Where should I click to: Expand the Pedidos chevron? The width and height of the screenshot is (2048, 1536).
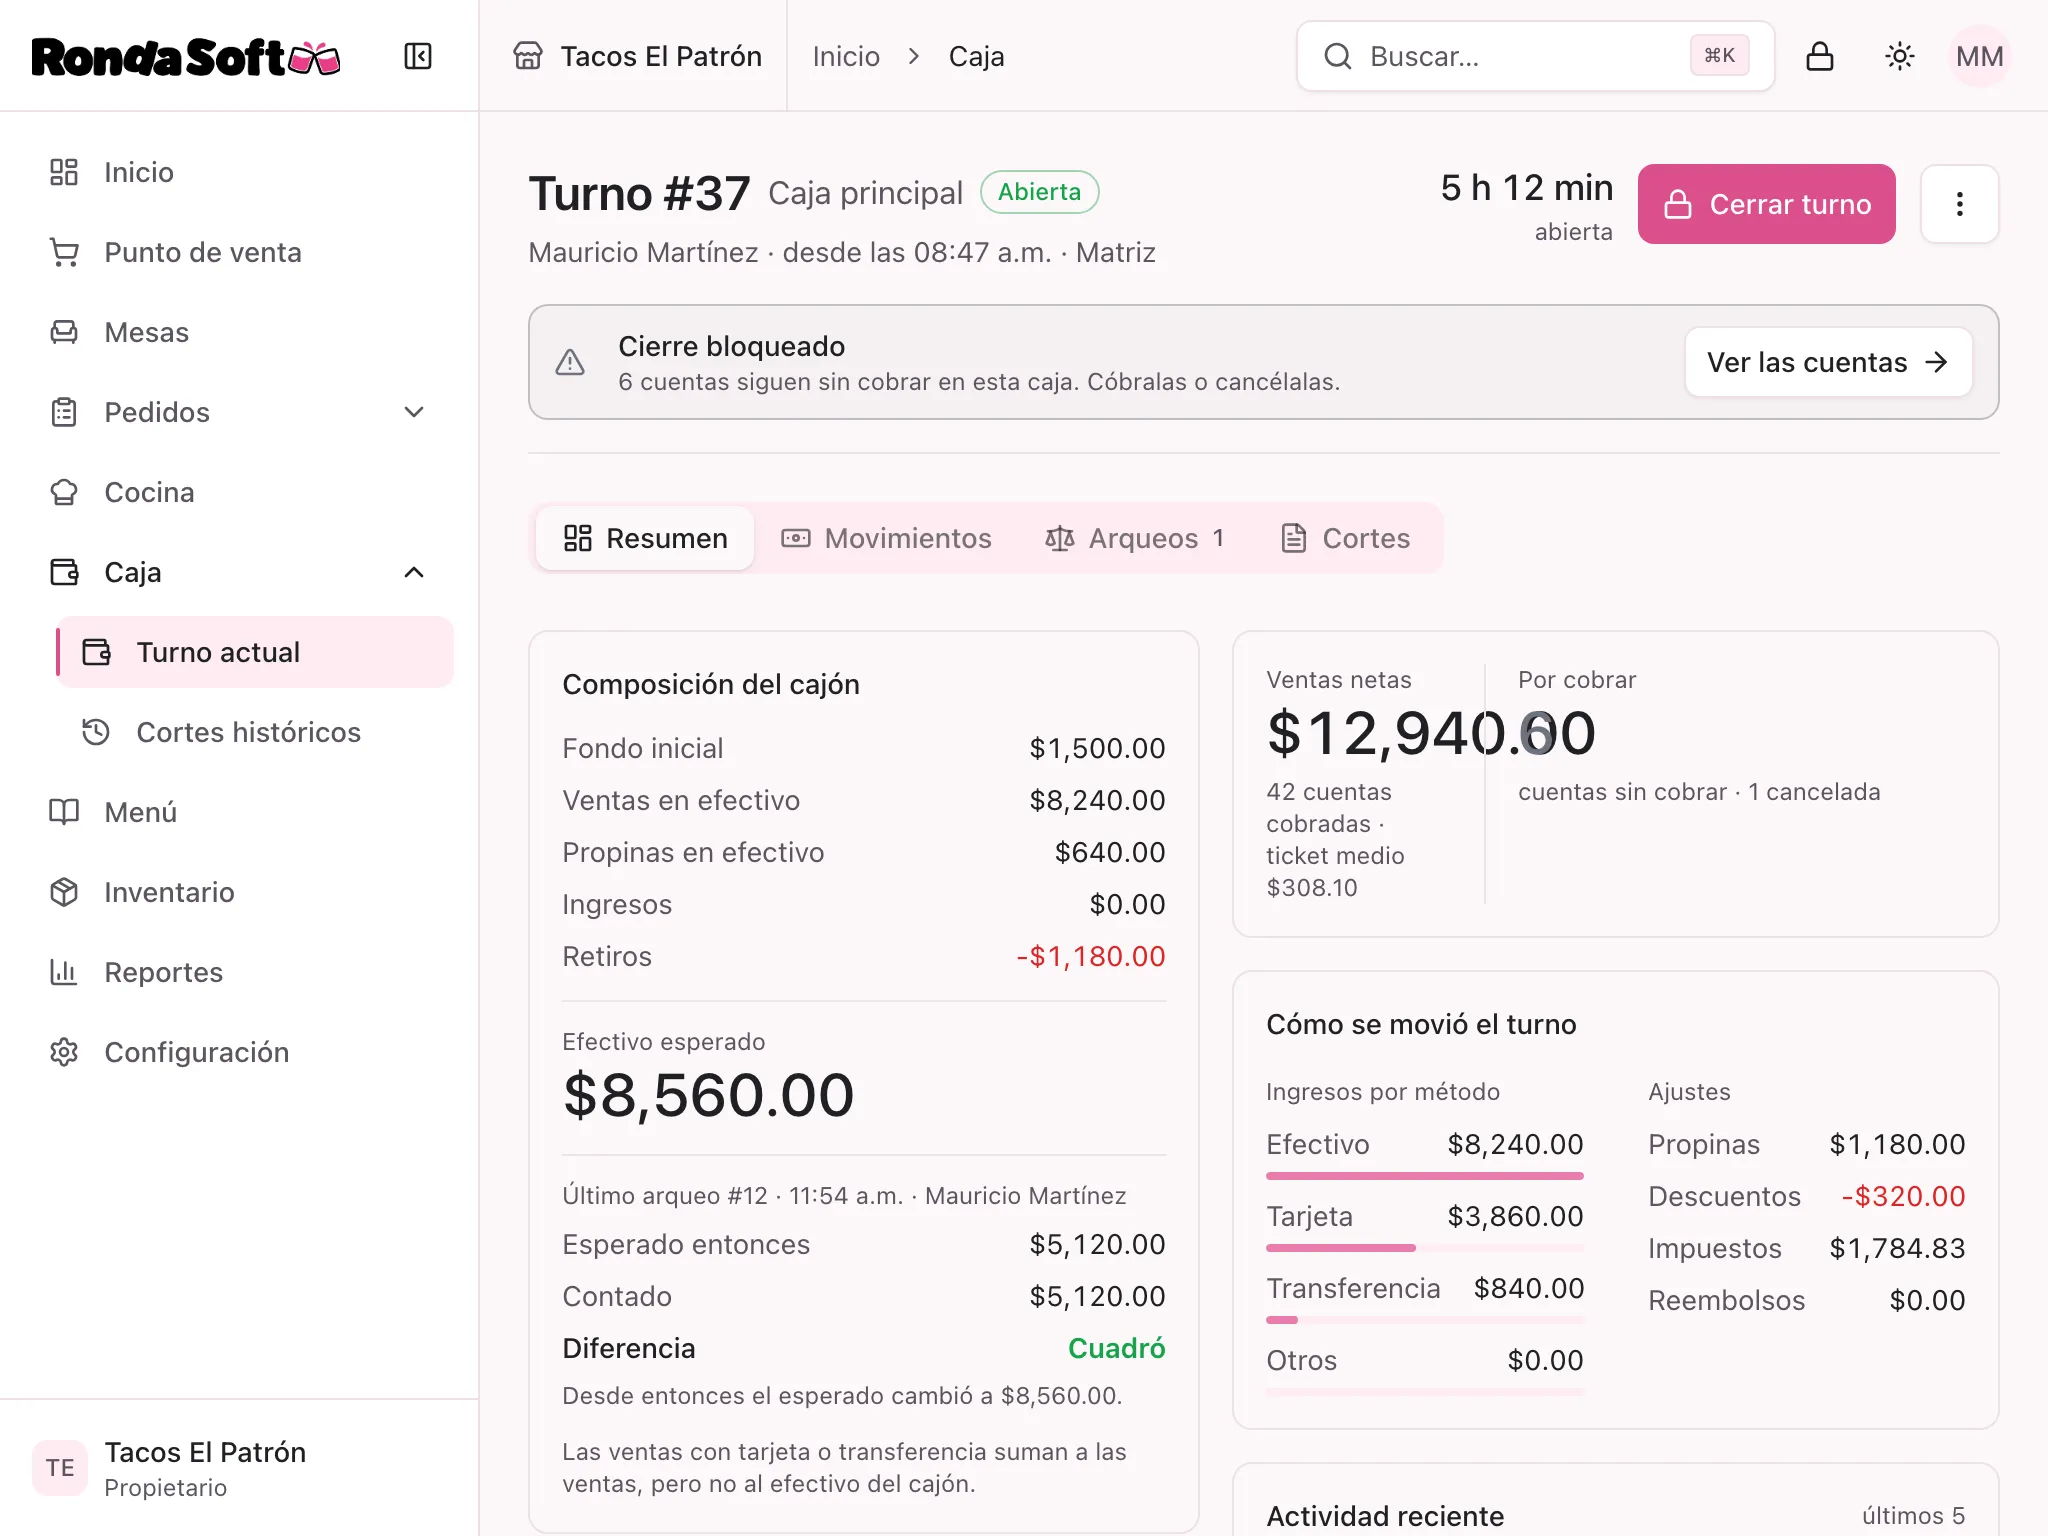(414, 412)
